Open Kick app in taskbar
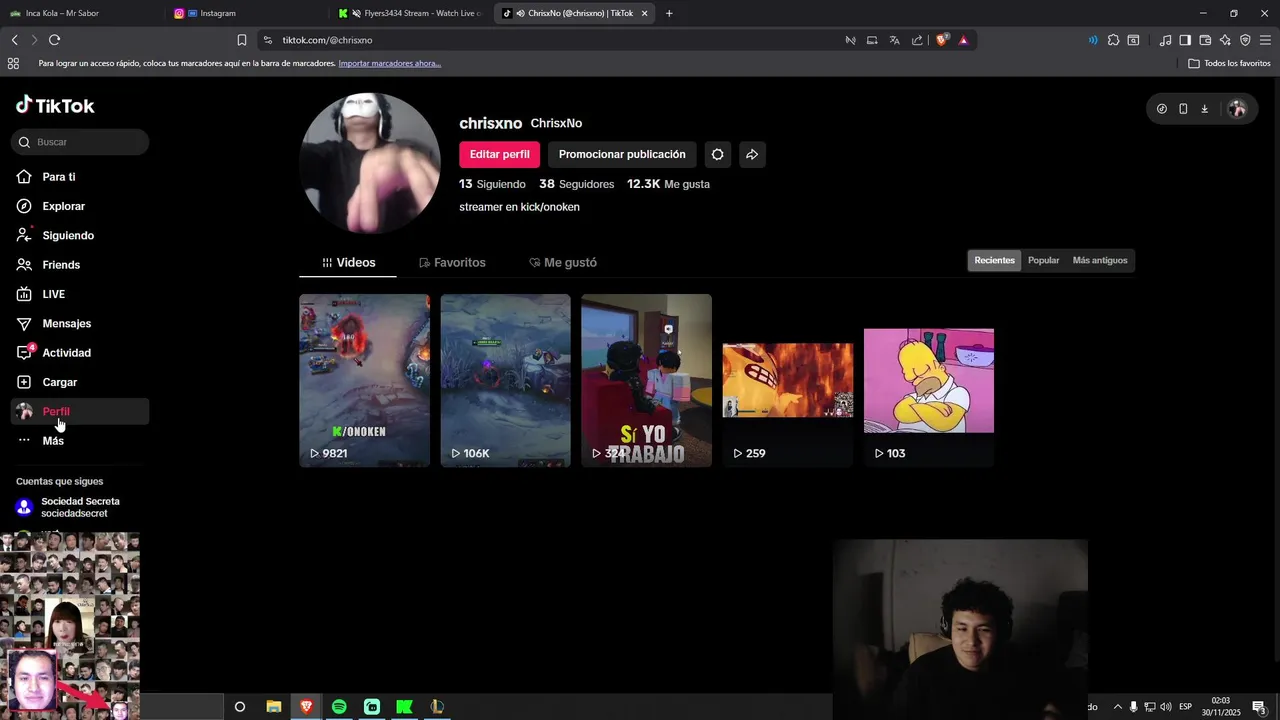This screenshot has height=720, width=1280. [404, 707]
